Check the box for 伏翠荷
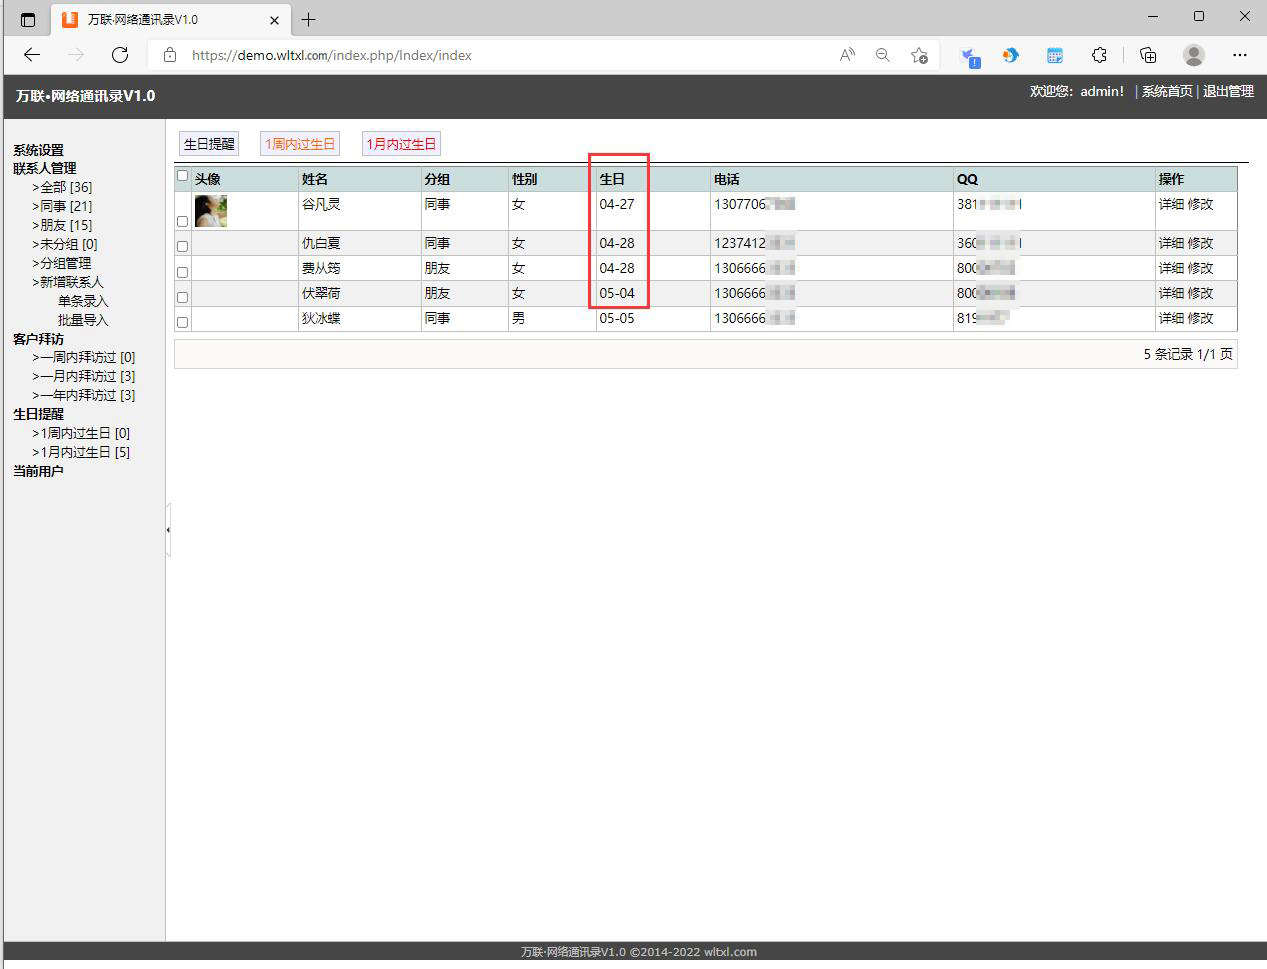This screenshot has height=969, width=1267. (x=182, y=297)
